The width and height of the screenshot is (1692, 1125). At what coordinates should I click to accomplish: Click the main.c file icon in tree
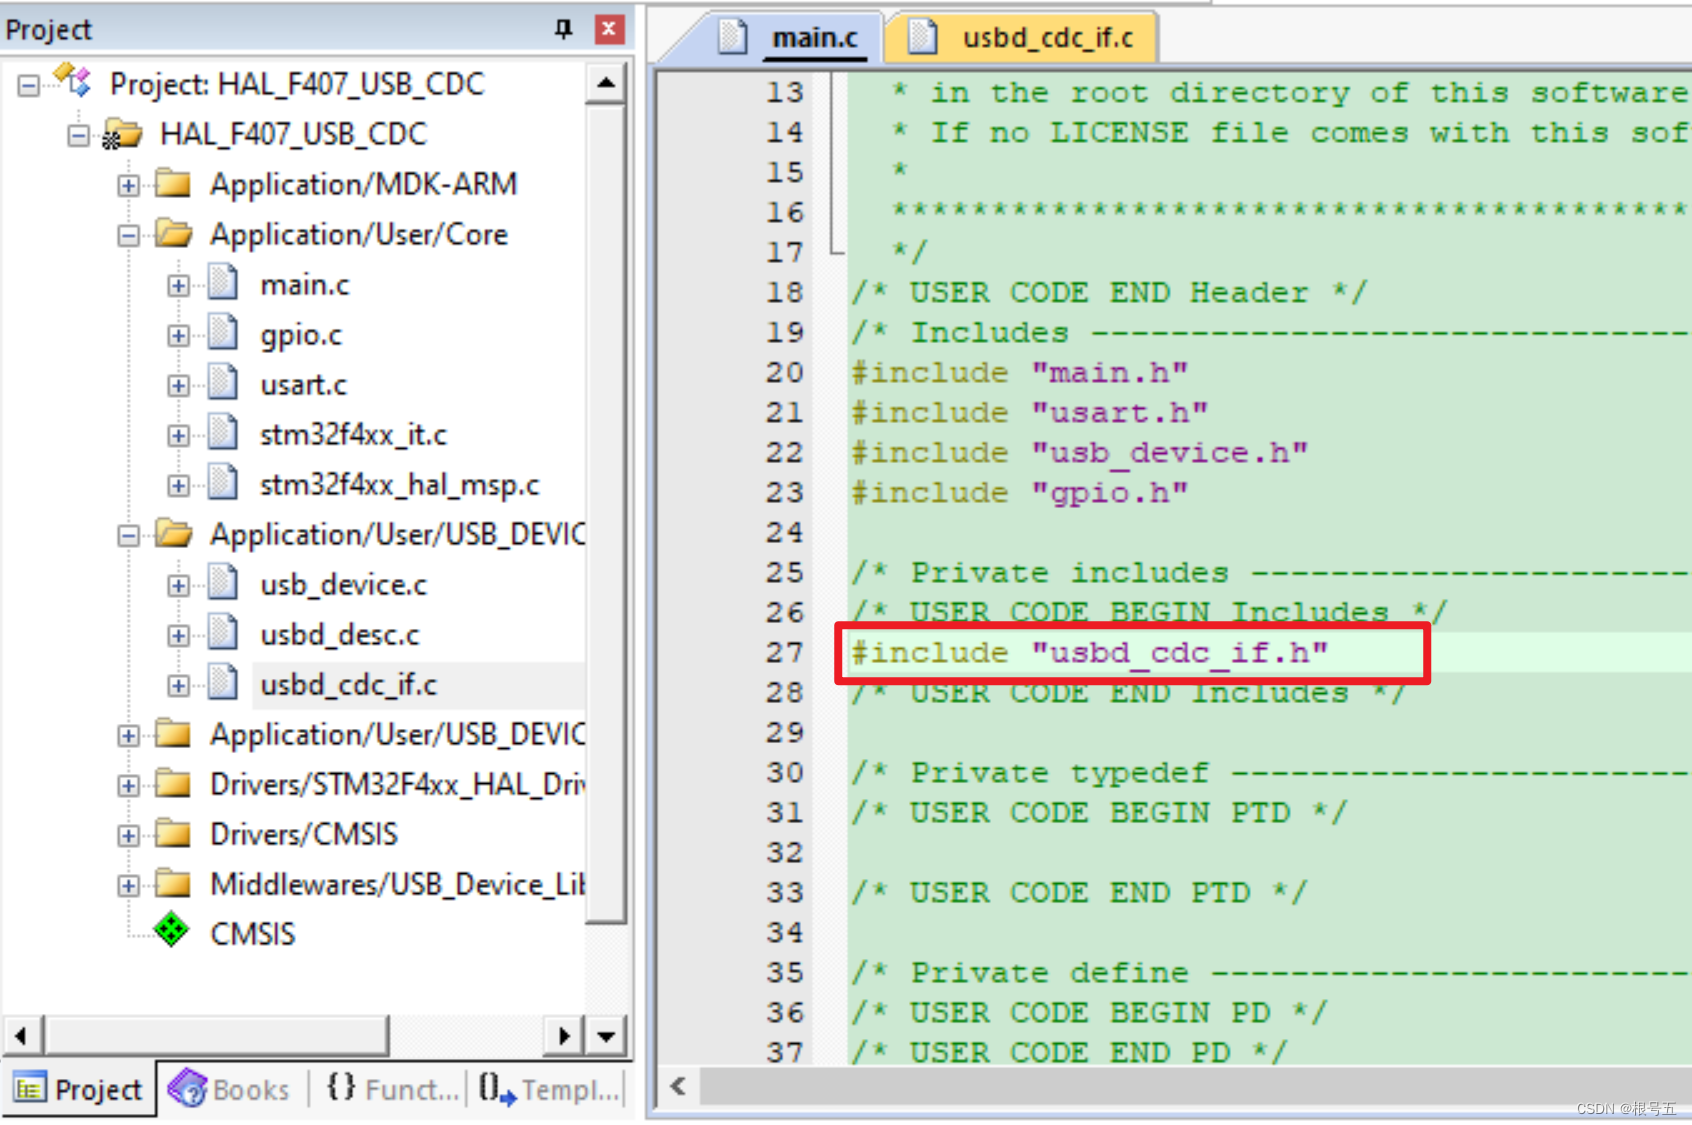click(x=223, y=283)
